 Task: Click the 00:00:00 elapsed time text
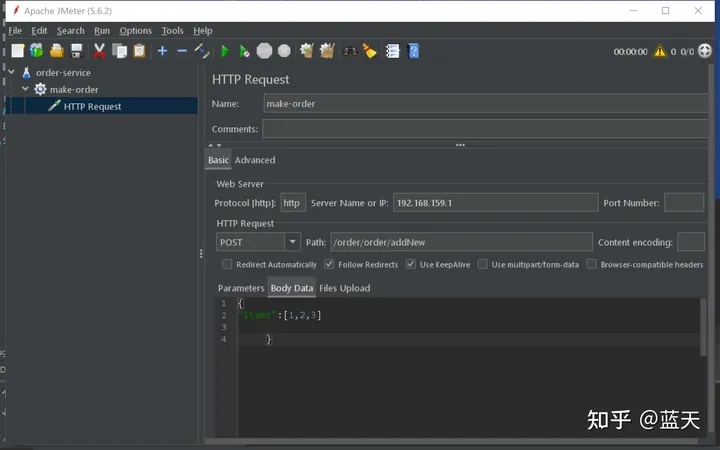point(630,51)
